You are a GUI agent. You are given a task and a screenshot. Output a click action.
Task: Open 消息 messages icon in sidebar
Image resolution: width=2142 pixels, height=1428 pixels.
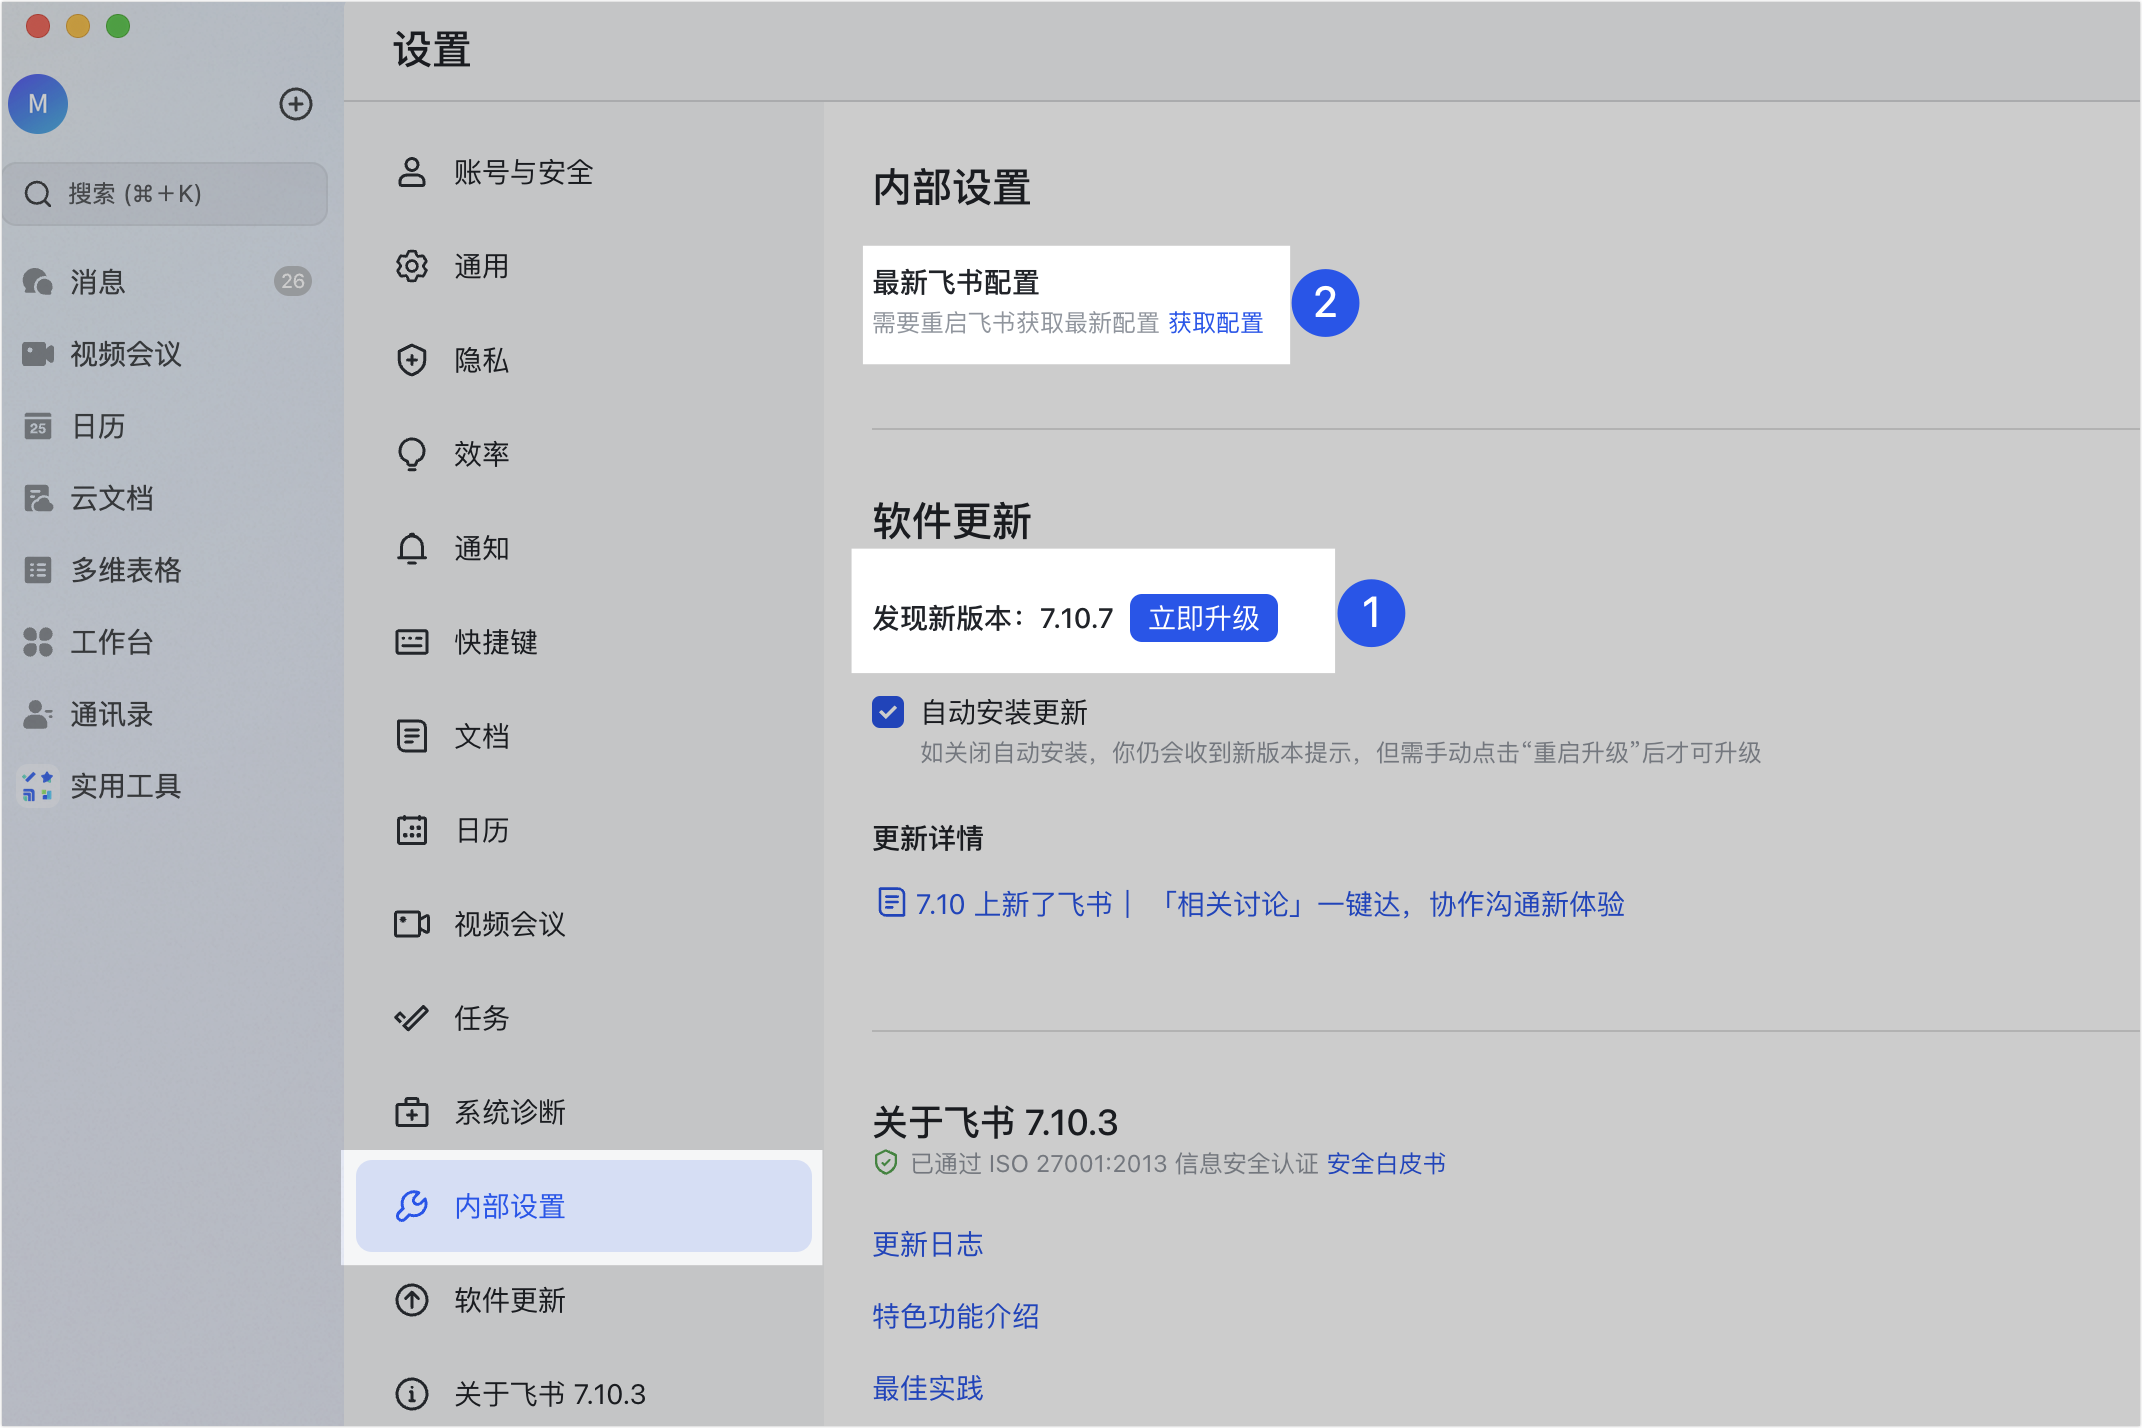38,282
